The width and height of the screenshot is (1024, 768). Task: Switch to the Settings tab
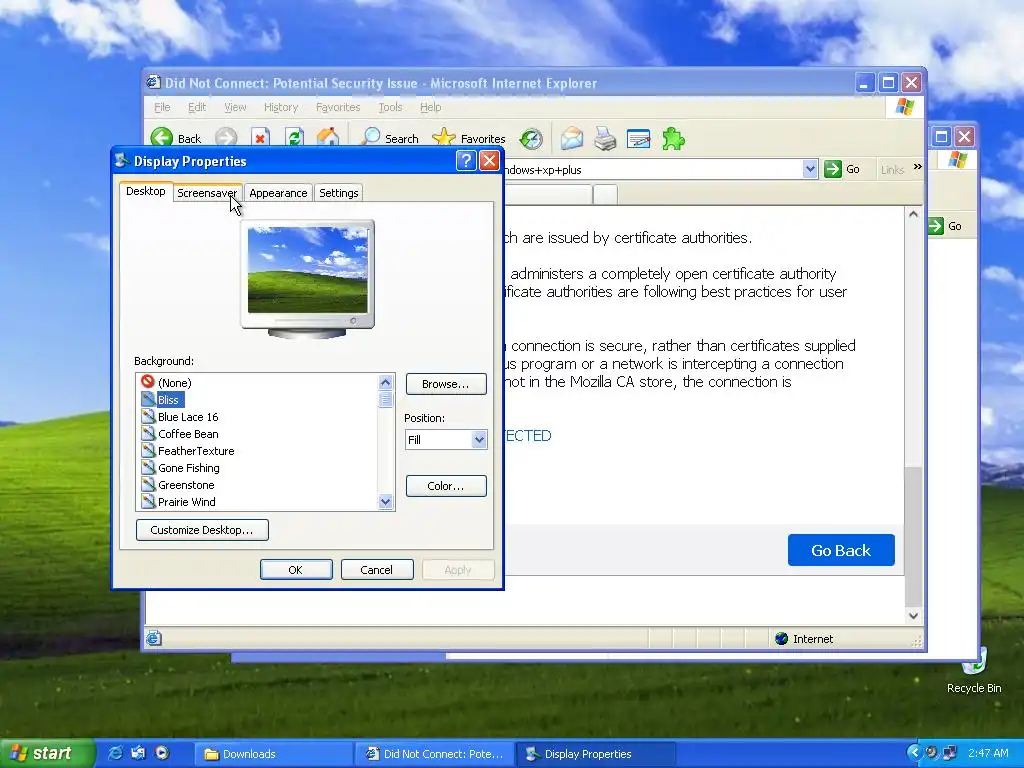[x=338, y=193]
